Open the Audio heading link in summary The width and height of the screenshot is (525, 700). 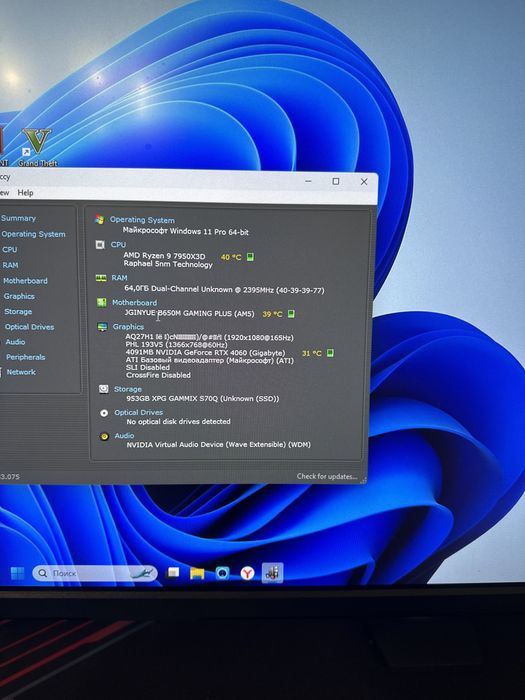(124, 436)
